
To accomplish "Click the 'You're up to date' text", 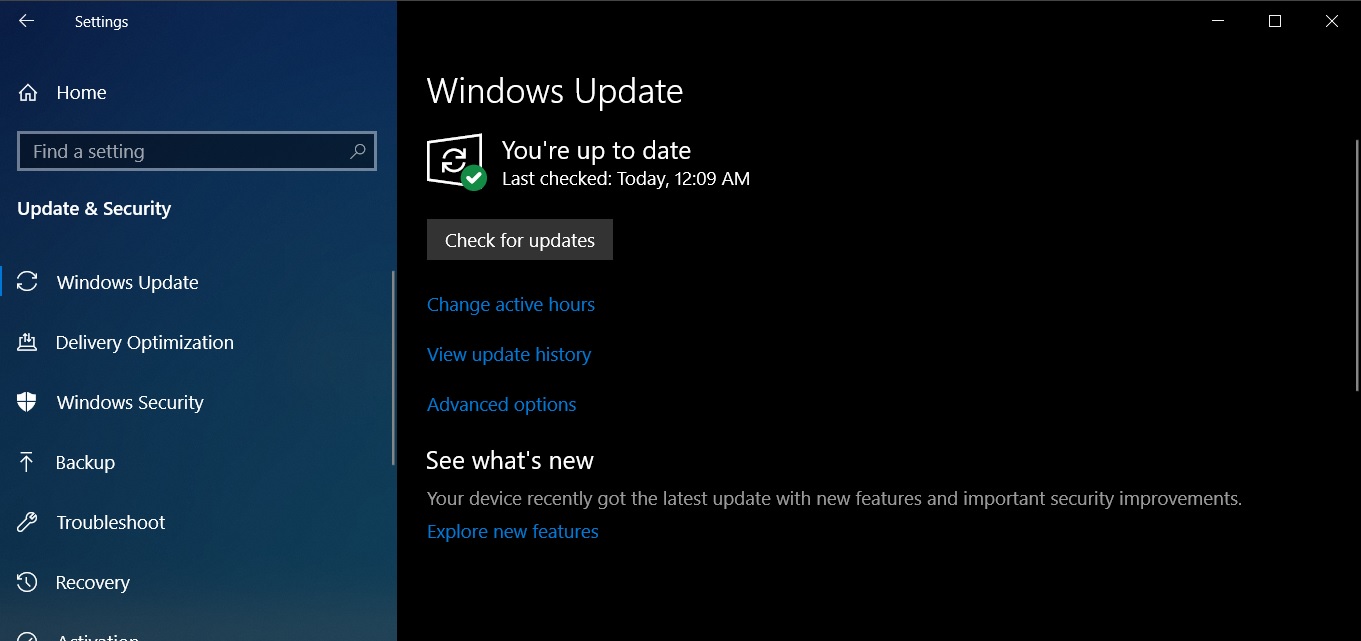I will (596, 151).
